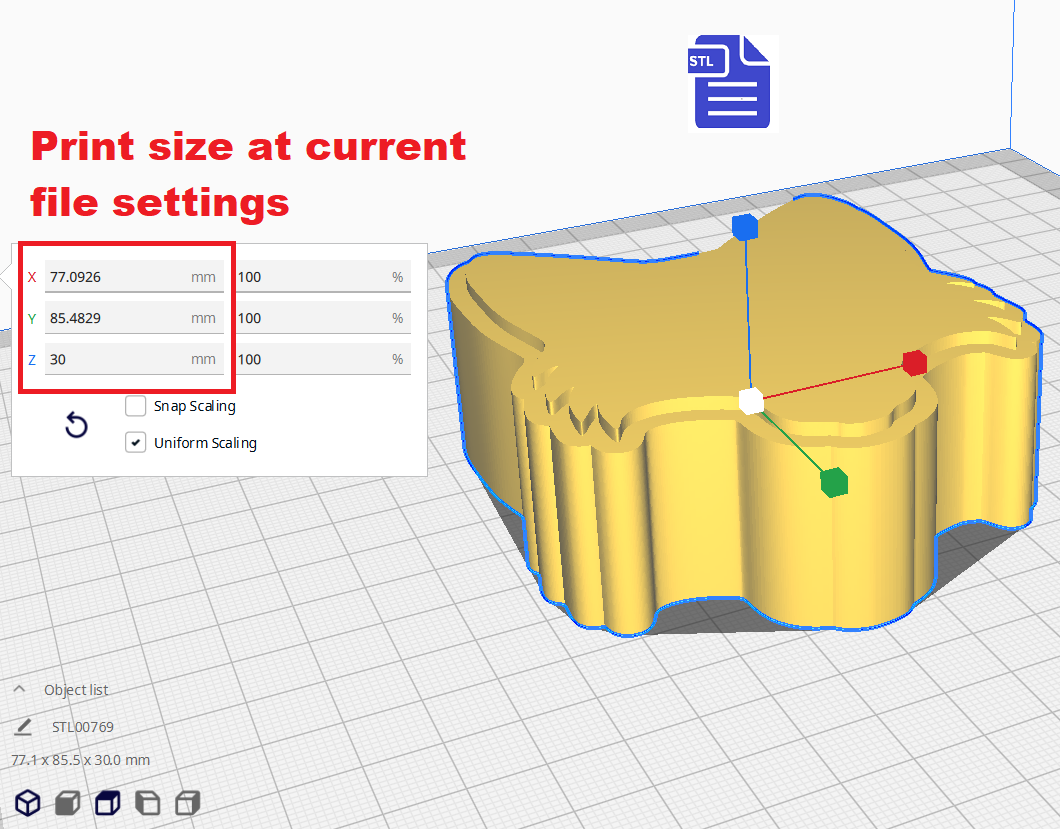Switch to the front view cube icon
Viewport: 1060px width, 829px height.
[x=67, y=802]
